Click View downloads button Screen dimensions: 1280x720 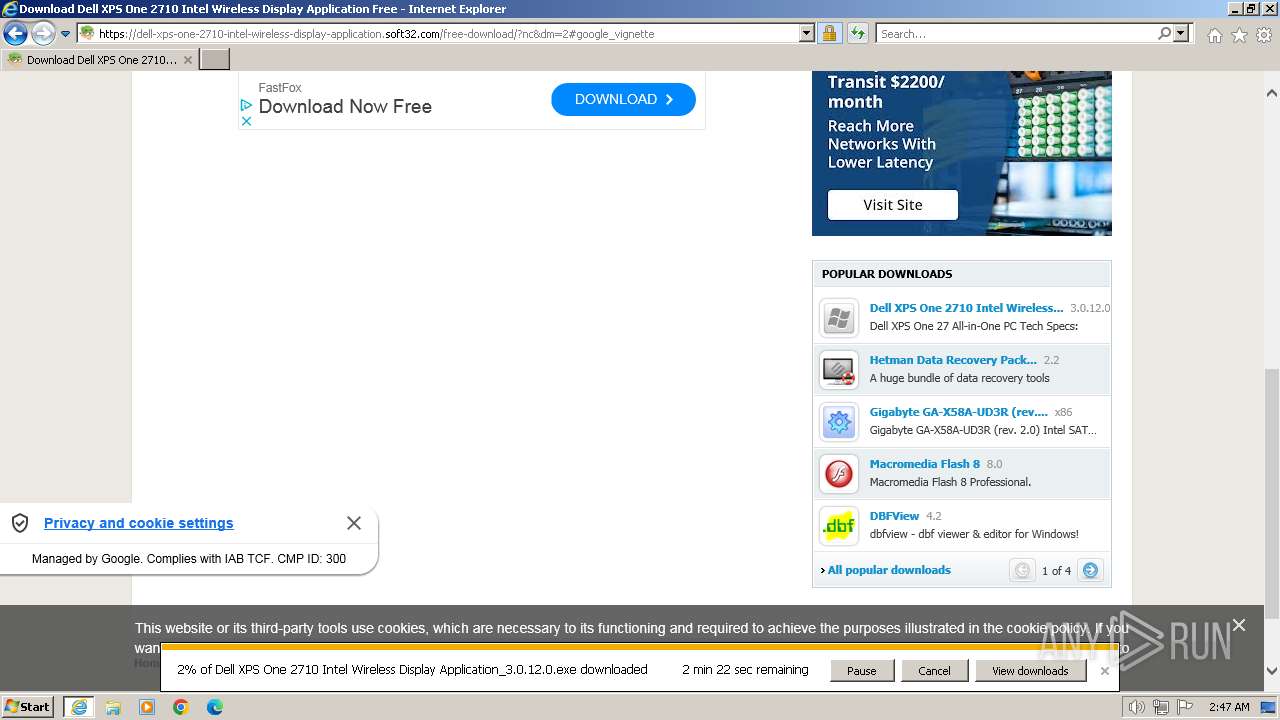click(1030, 671)
